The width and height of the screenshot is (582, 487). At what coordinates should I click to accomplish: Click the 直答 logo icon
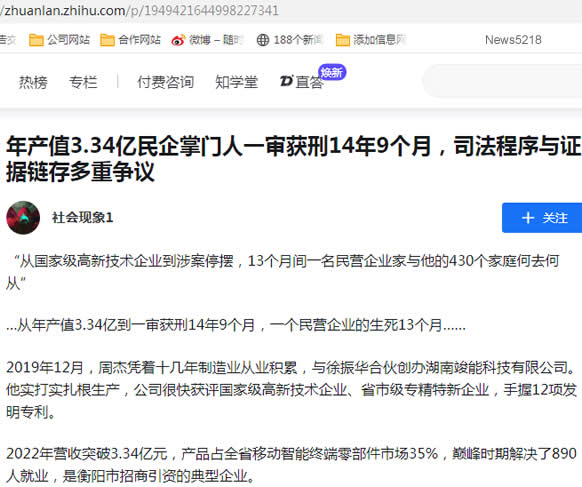pyautogui.click(x=287, y=81)
